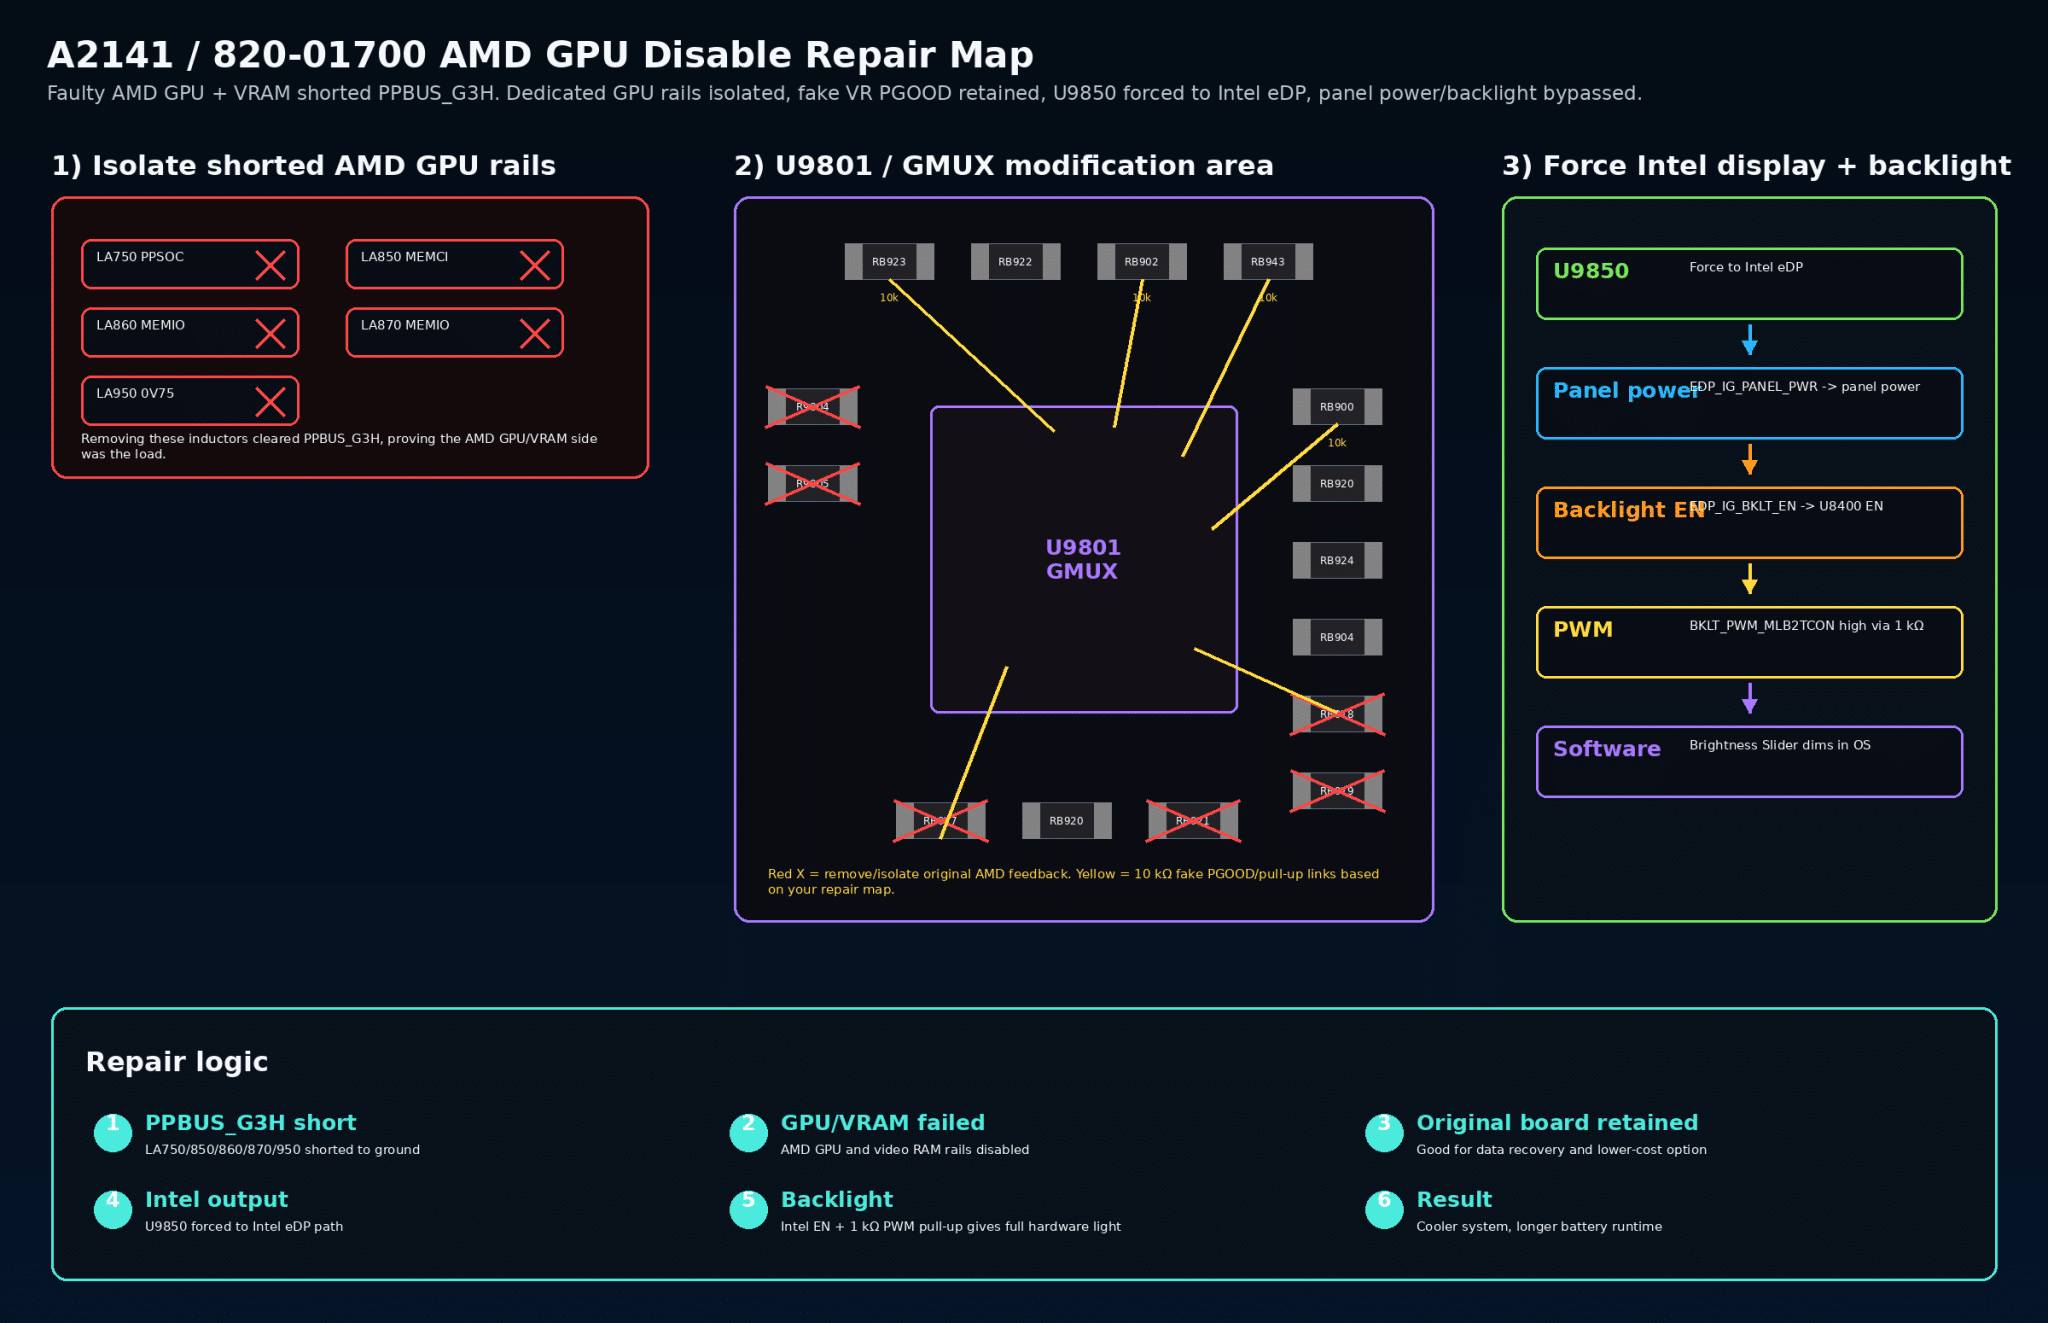This screenshot has height=1323, width=2048.
Task: Select step 3 circle beside Original board retained
Action: (x=1384, y=1132)
